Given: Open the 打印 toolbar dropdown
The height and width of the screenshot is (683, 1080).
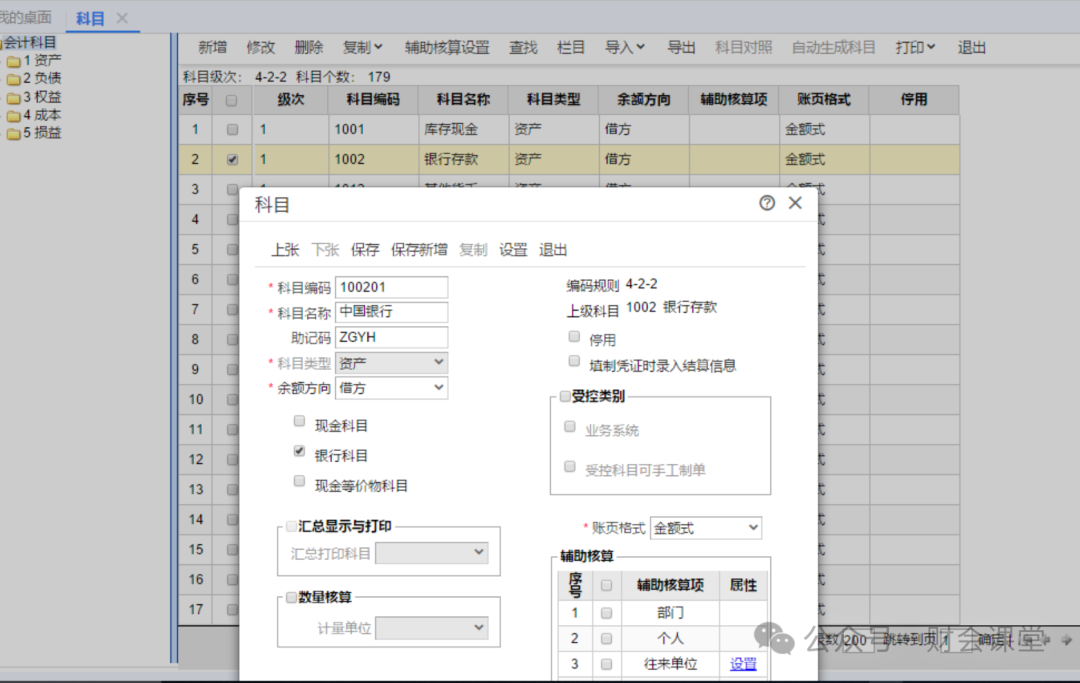Looking at the screenshot, I should coord(915,47).
